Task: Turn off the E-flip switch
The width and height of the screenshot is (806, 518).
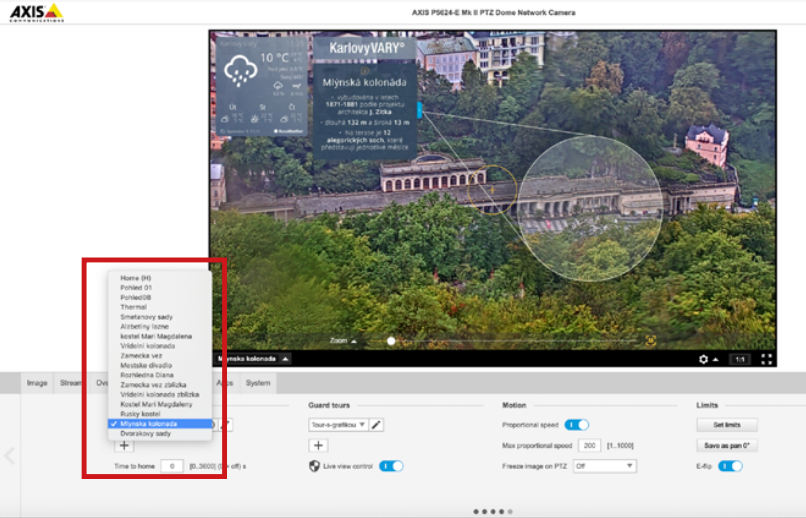Action: coord(730,466)
